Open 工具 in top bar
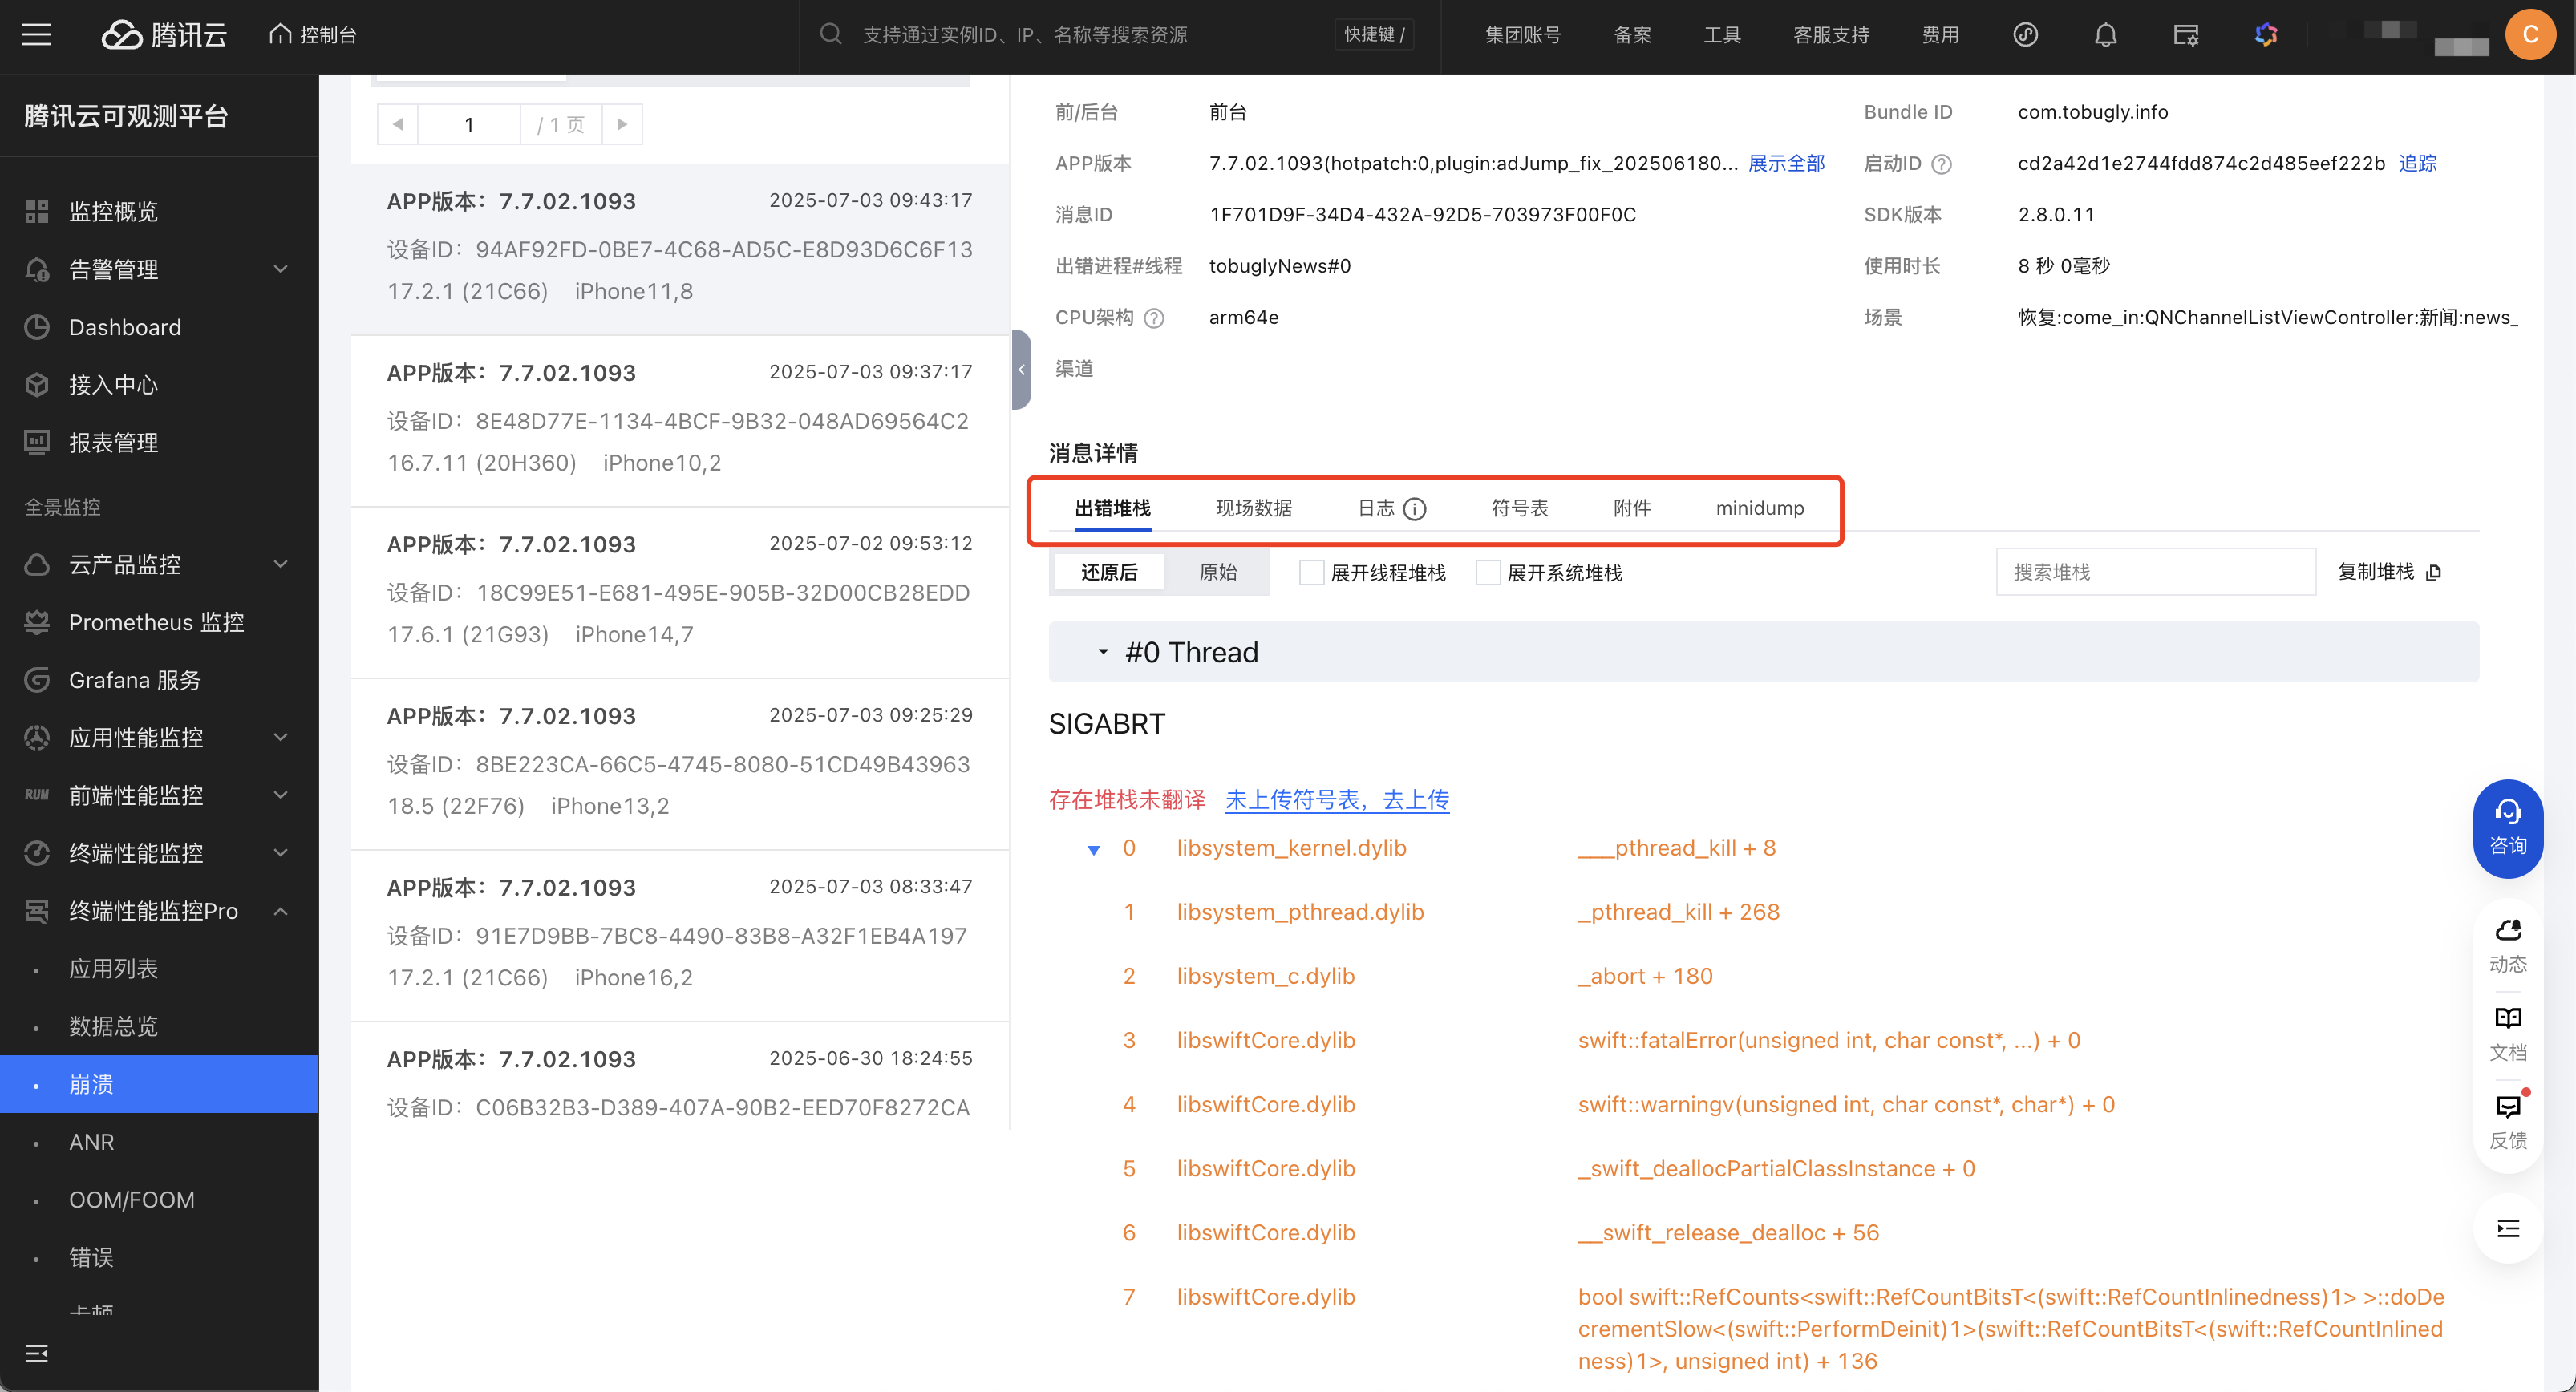The image size is (2576, 1392). 1722,35
